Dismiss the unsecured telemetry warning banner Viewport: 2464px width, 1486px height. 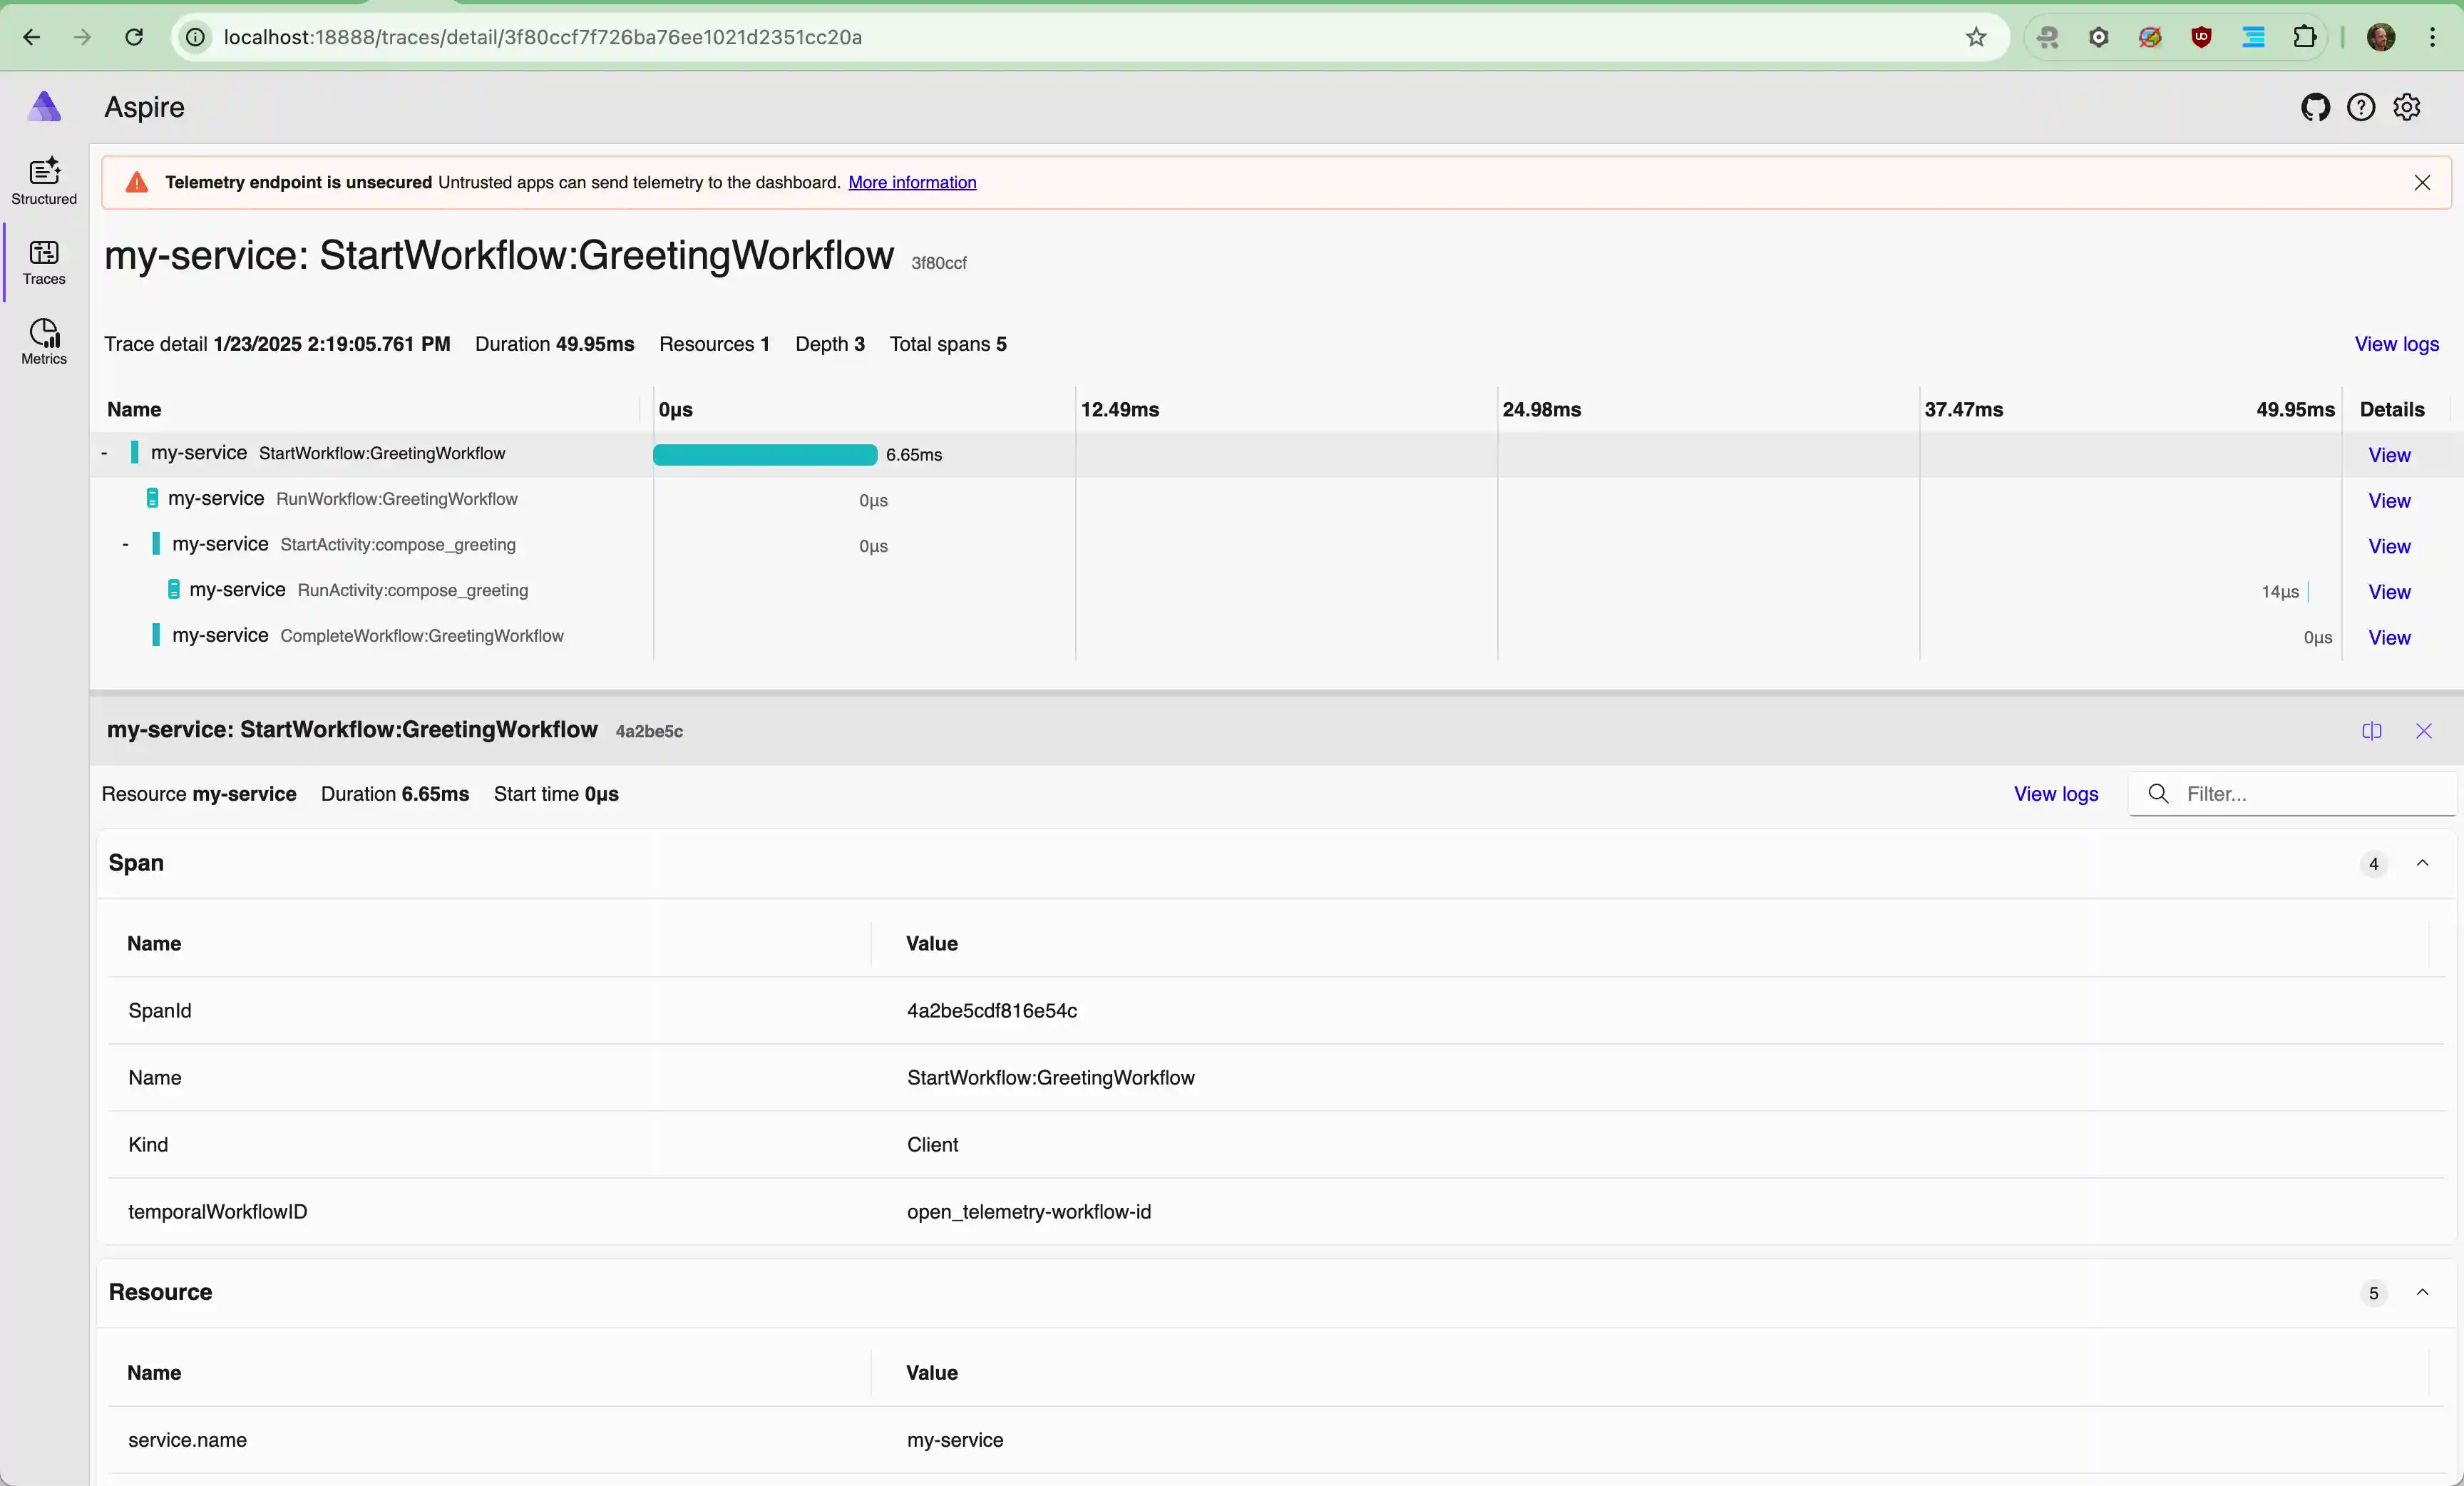click(2422, 182)
